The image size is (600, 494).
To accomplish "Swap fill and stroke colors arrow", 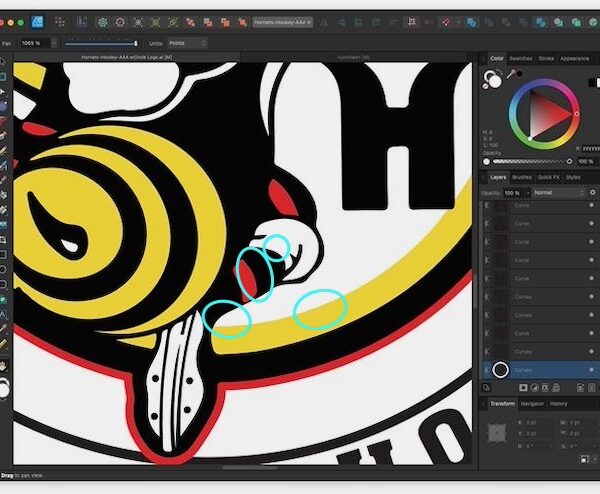I will (499, 72).
